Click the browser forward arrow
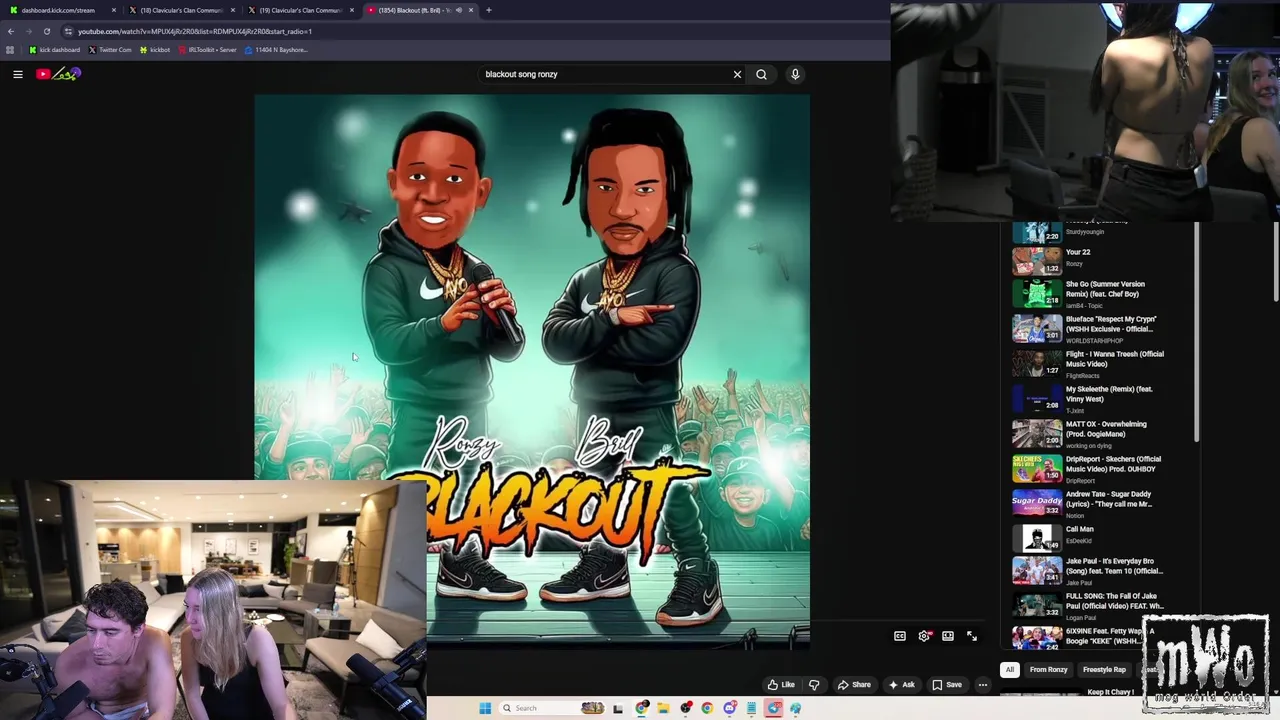Viewport: 1280px width, 720px height. (28, 31)
